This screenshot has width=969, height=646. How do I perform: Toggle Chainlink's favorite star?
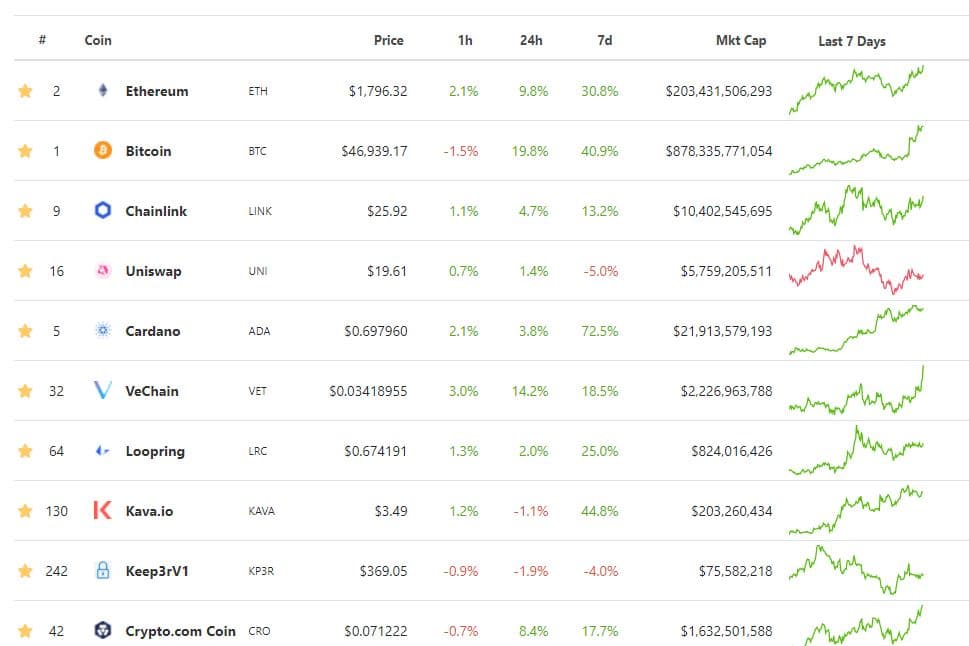[x=25, y=211]
